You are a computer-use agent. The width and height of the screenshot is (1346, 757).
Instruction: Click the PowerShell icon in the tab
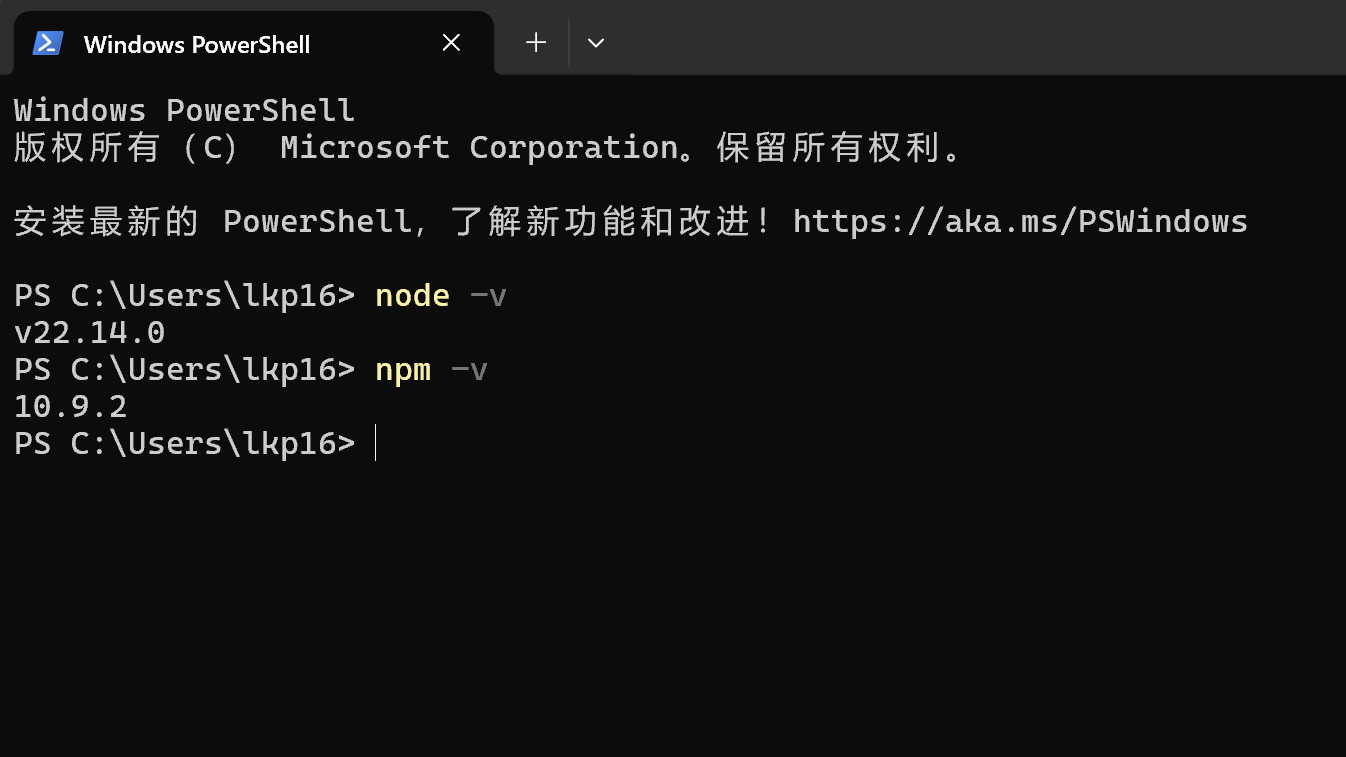coord(48,43)
